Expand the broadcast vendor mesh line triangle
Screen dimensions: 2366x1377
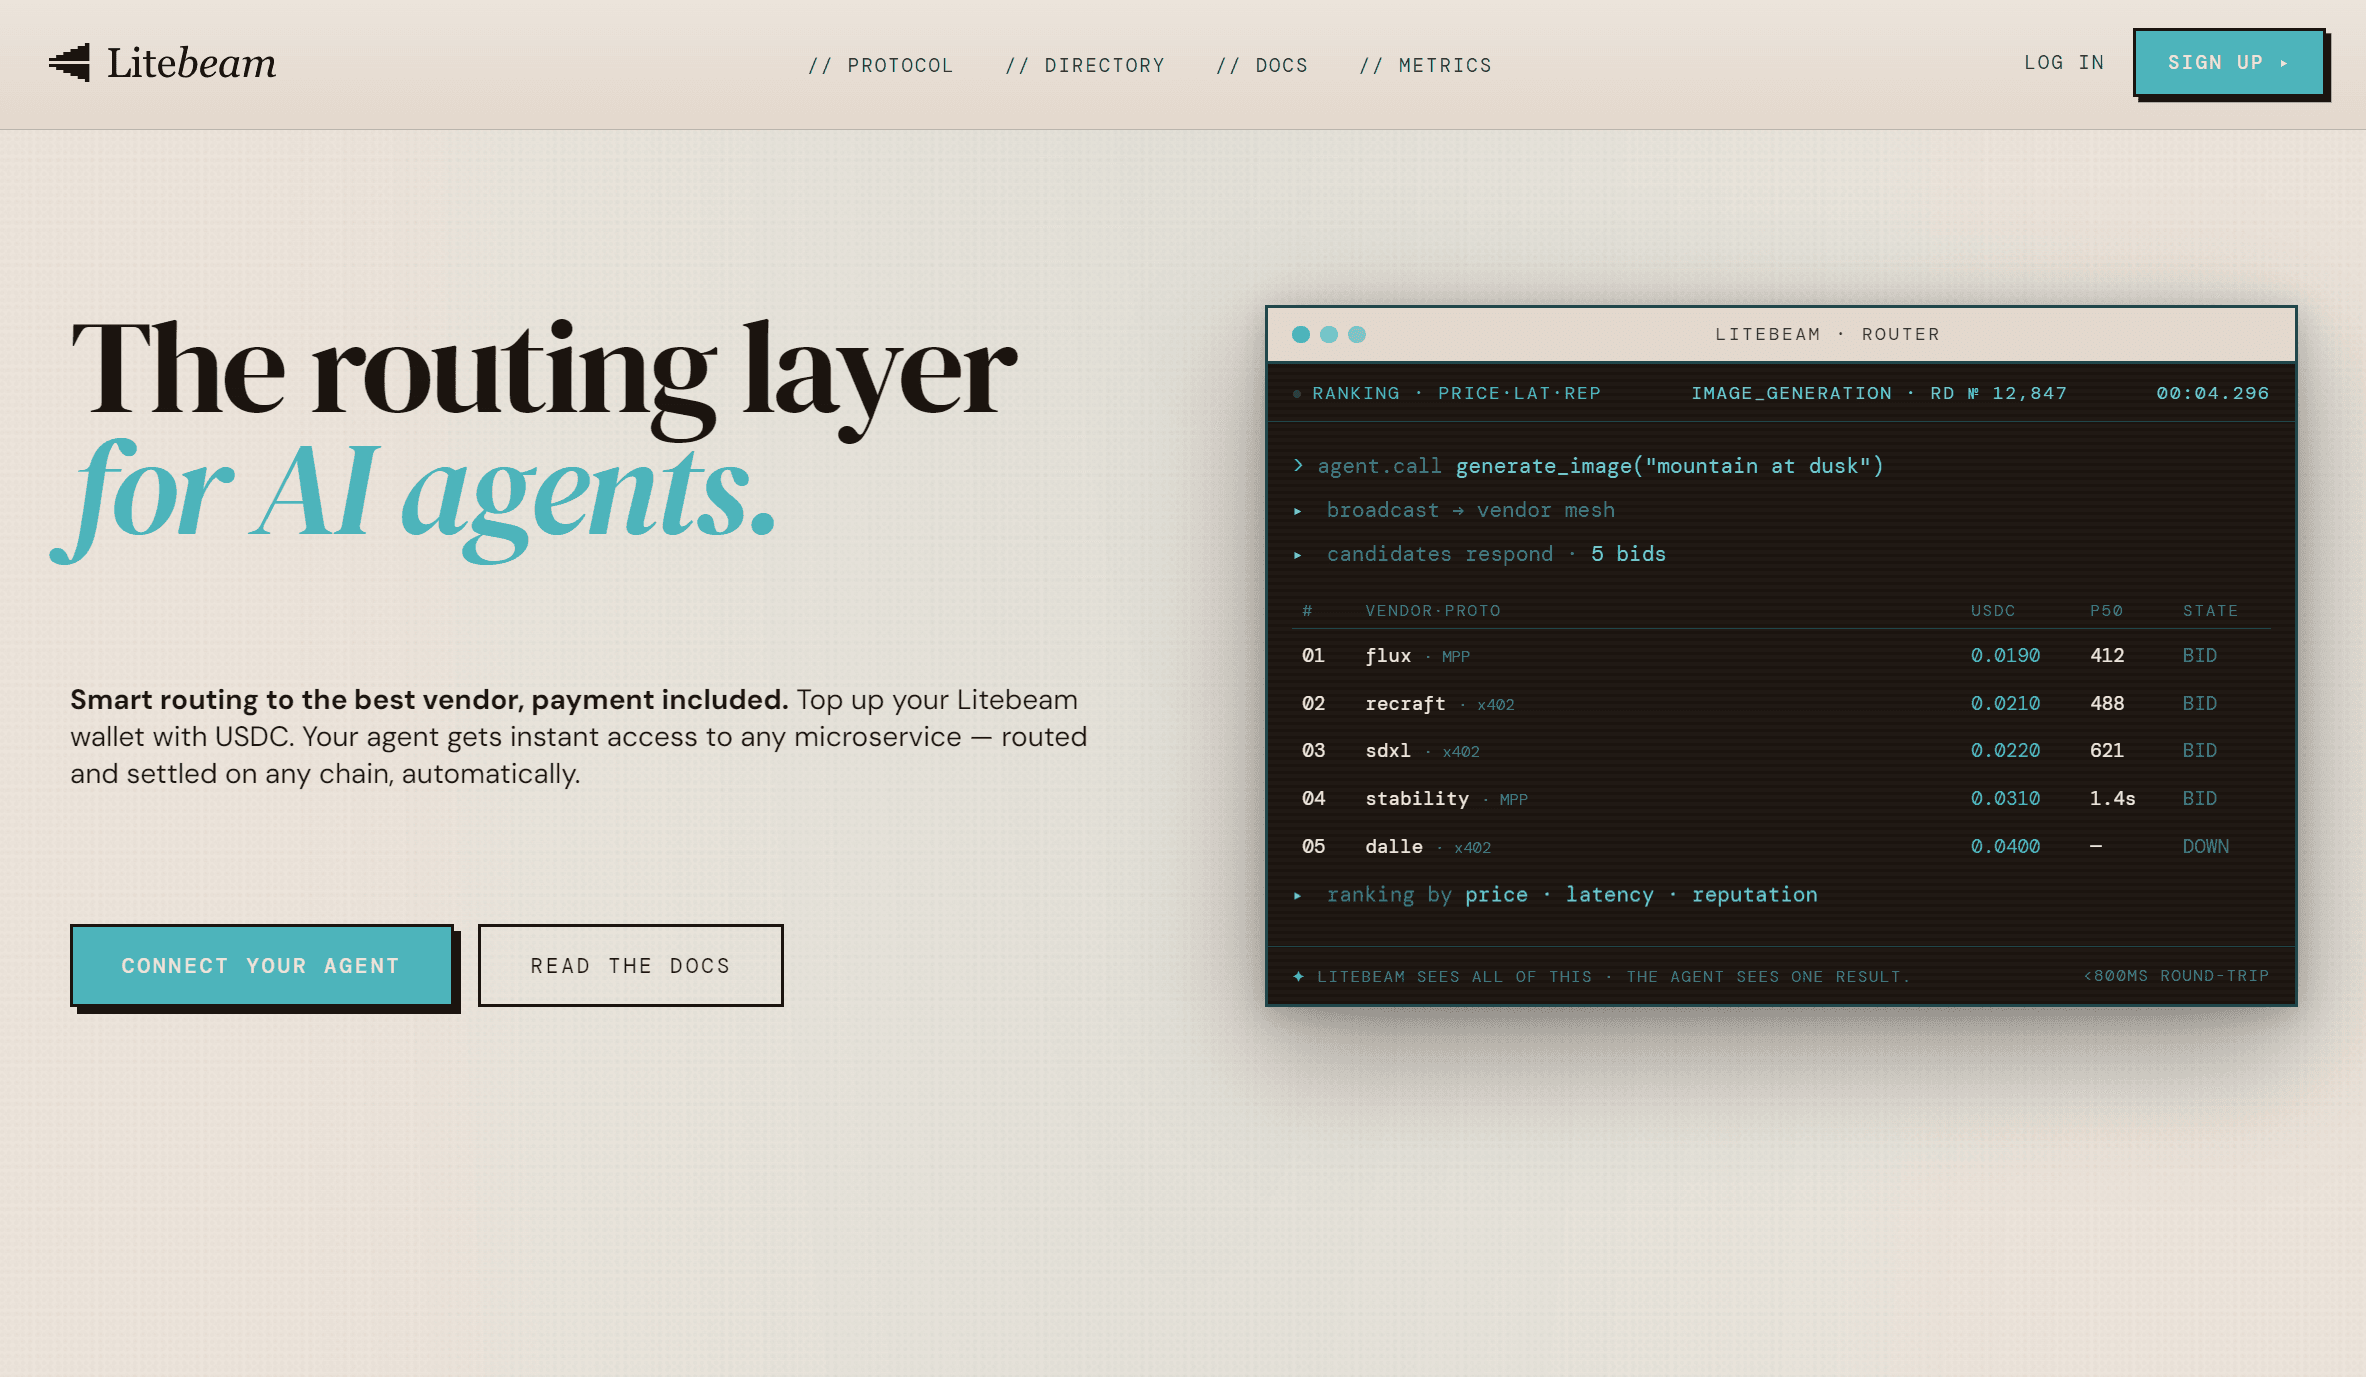[1298, 511]
